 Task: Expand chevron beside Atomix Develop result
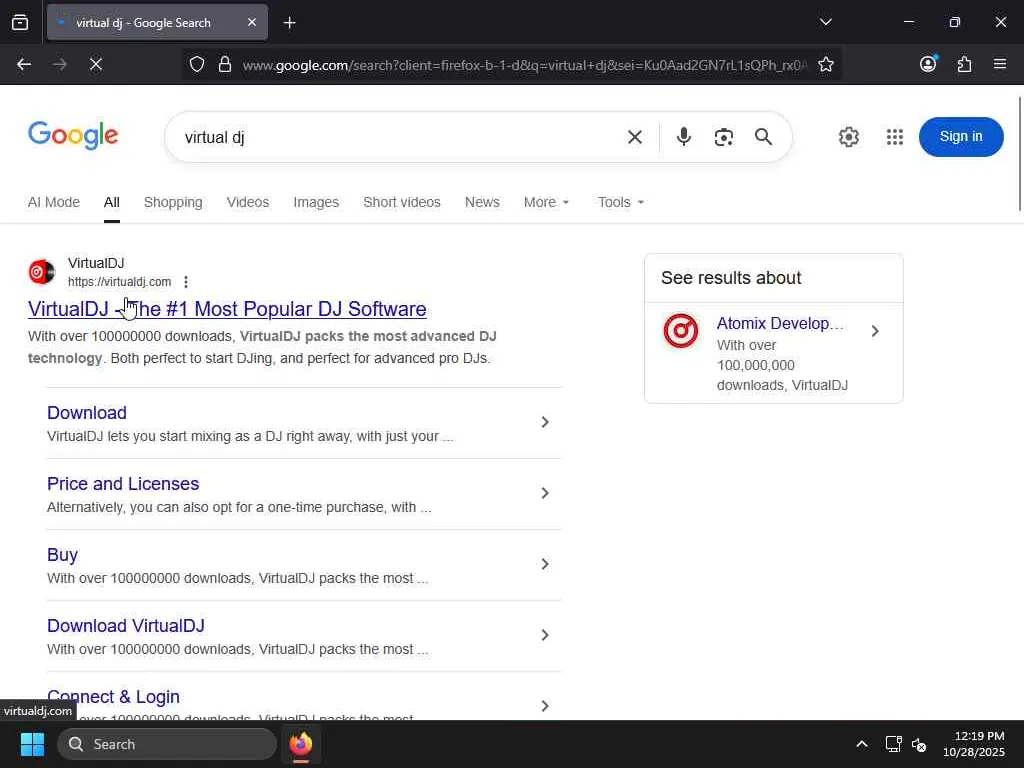point(875,331)
